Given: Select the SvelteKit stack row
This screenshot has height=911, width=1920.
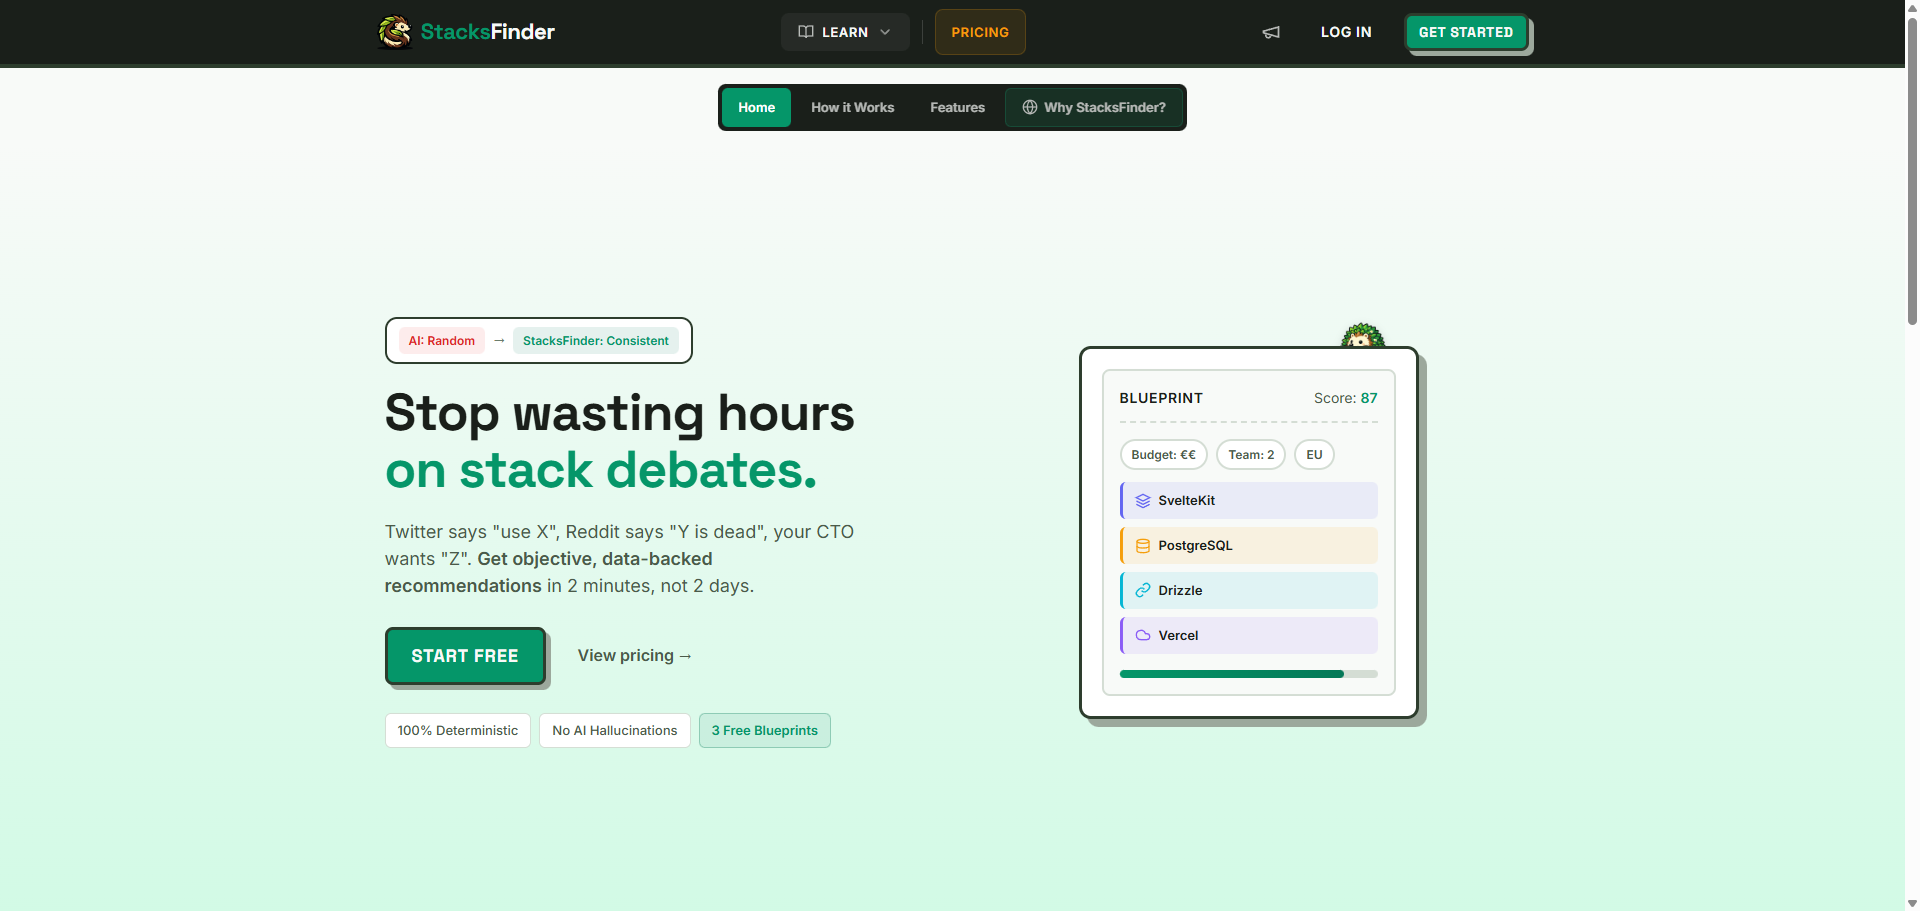Looking at the screenshot, I should tap(1249, 501).
